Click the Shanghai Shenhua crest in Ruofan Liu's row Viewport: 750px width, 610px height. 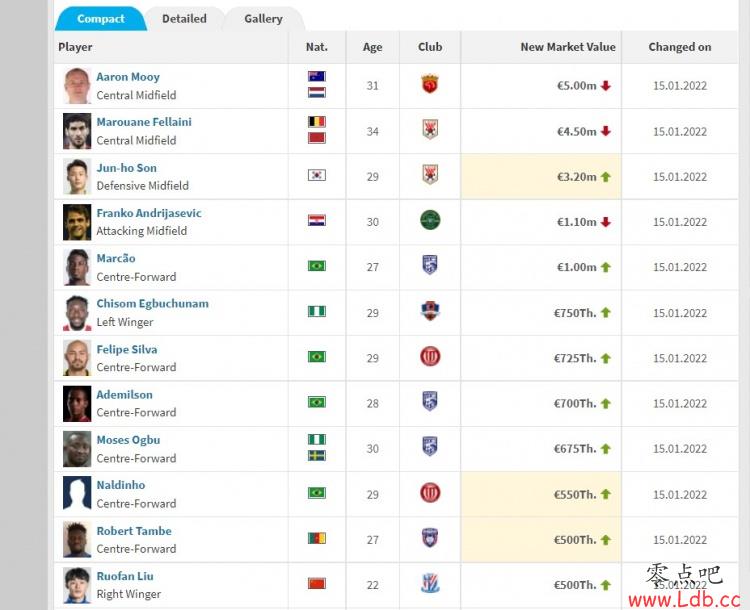(430, 583)
